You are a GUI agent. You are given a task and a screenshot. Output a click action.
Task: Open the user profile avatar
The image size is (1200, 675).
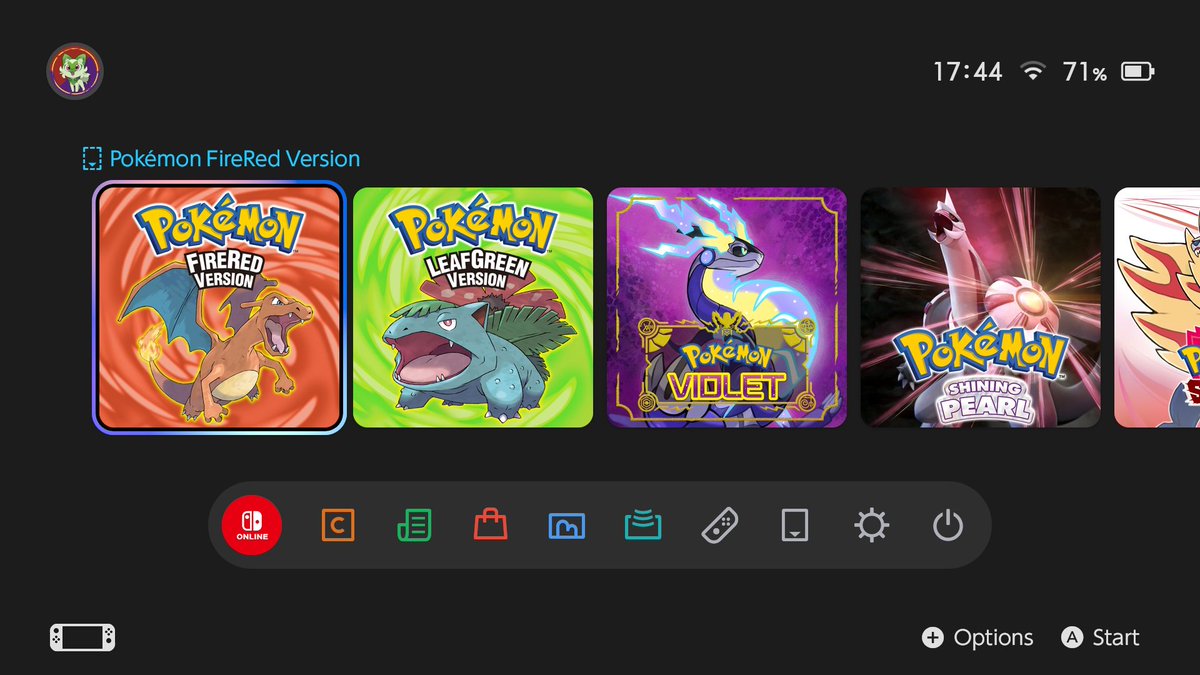(x=75, y=71)
